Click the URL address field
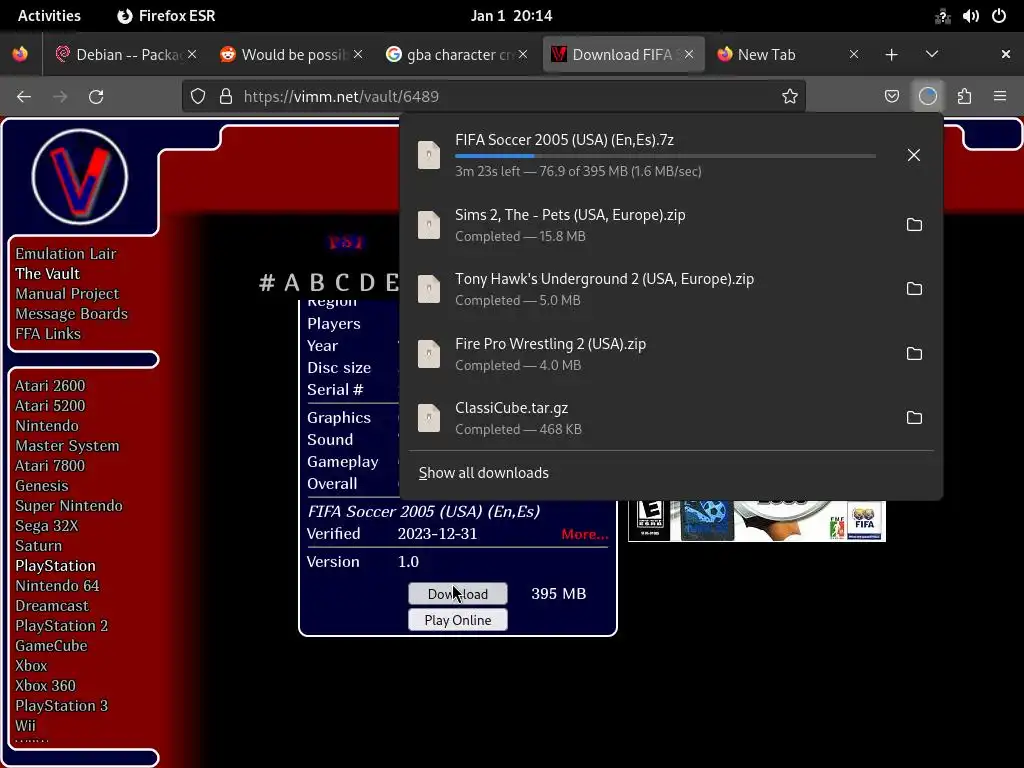 494,97
